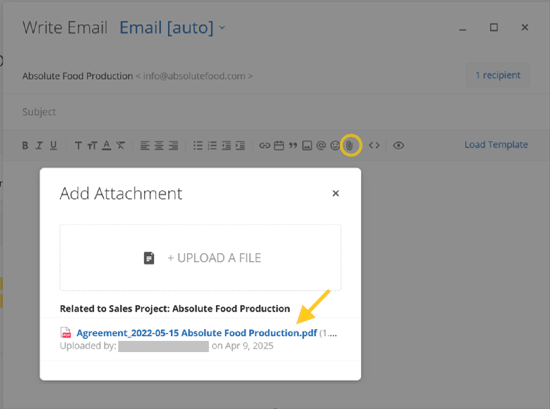
Task: Open the 1 recipient list
Action: coord(498,75)
